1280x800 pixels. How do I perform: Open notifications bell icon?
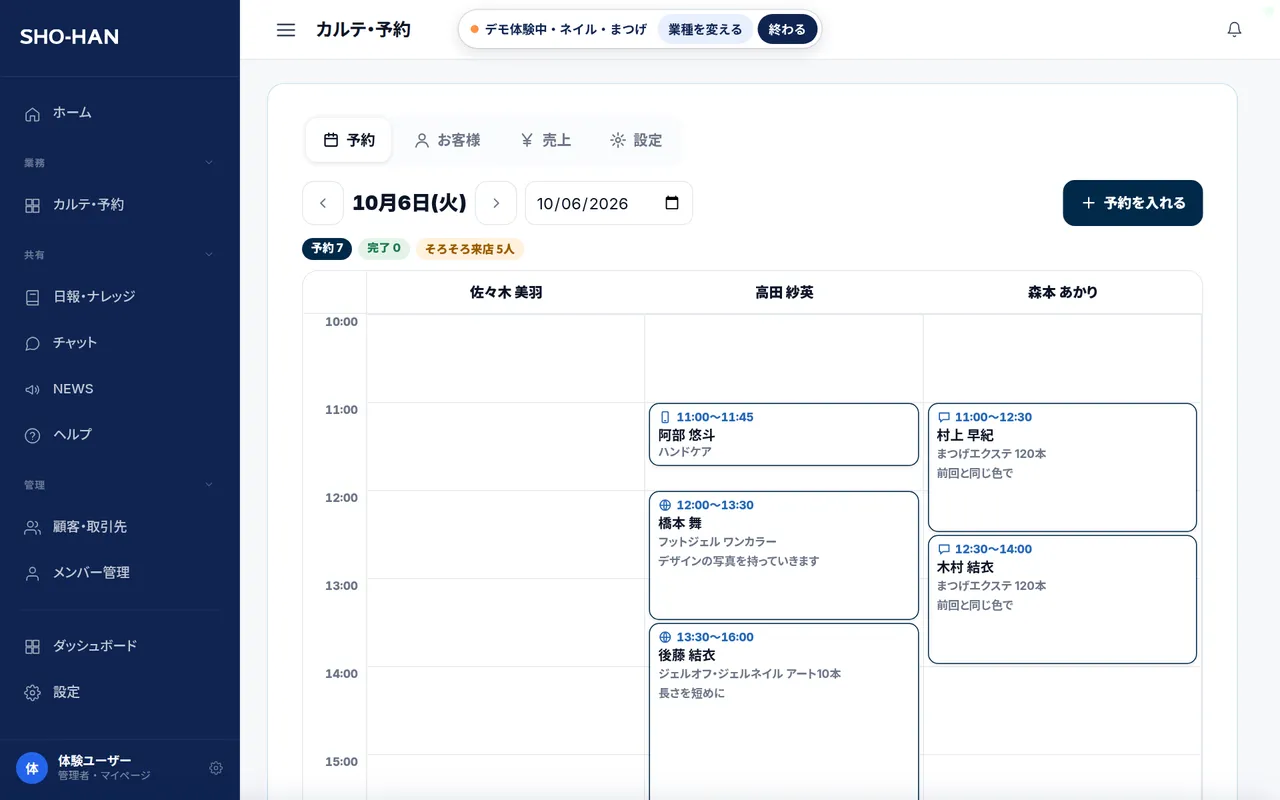pos(1234,30)
